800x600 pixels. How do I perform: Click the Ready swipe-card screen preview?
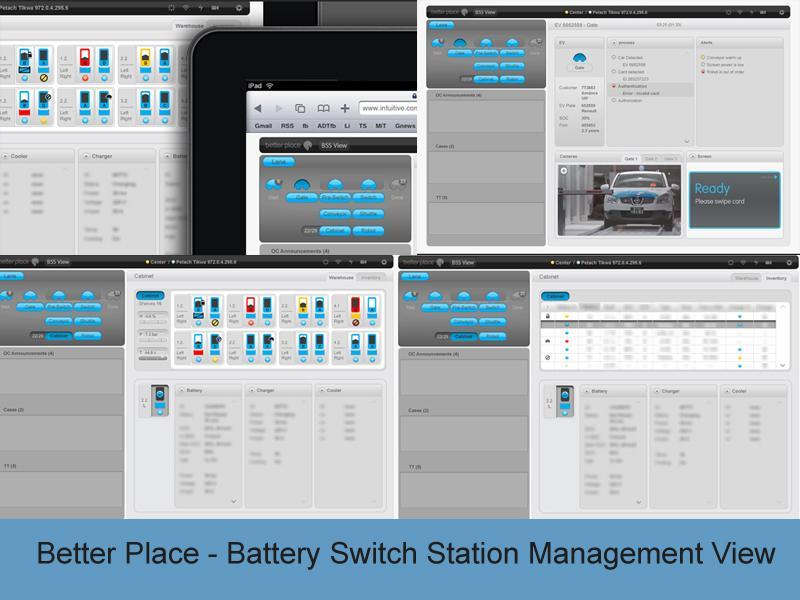735,200
